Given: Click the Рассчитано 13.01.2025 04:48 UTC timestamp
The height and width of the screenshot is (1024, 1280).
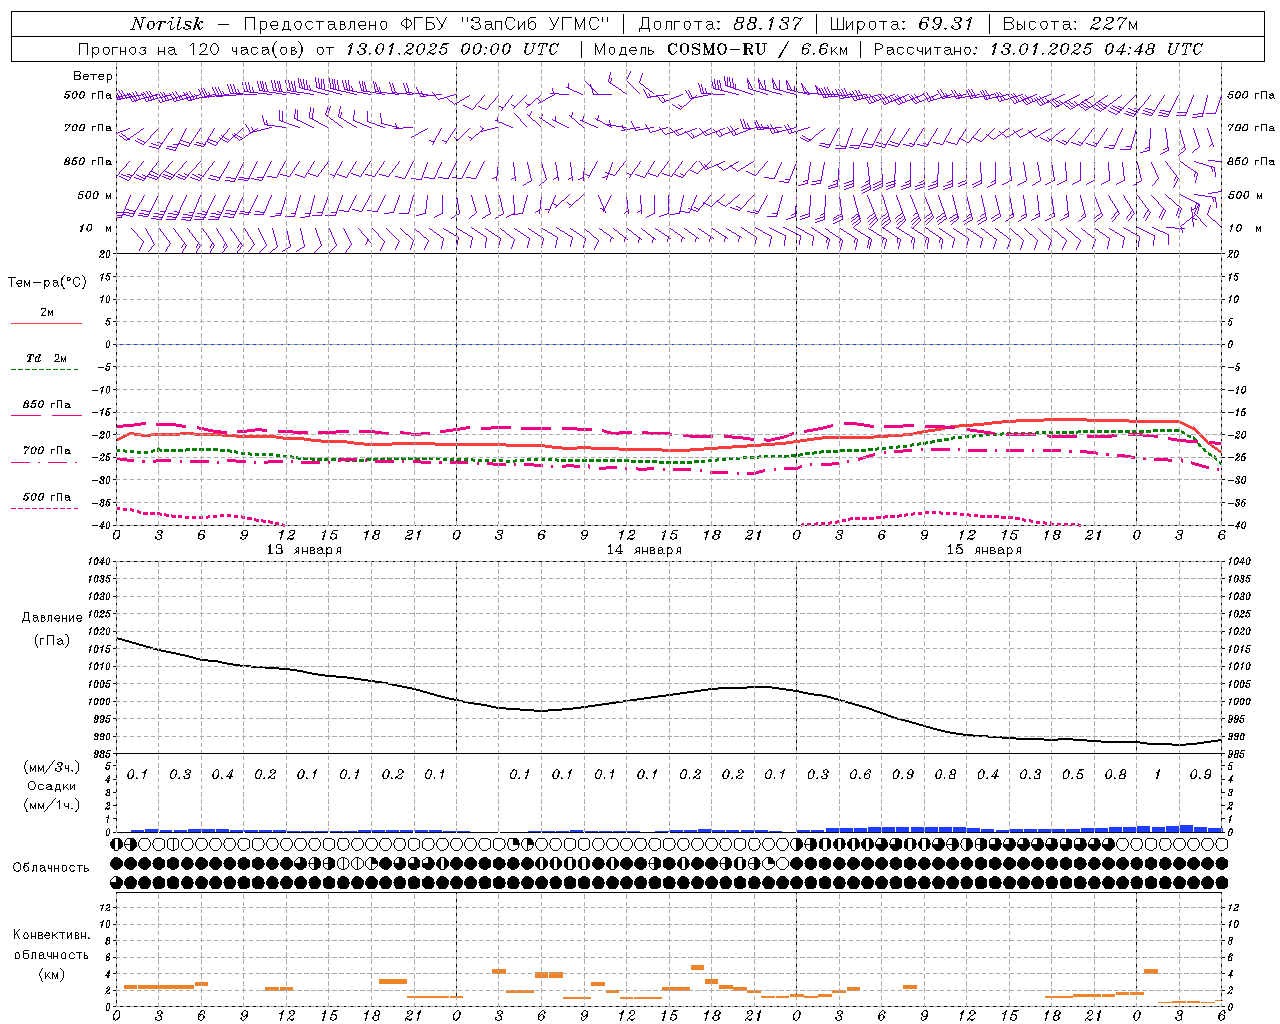Looking at the screenshot, I should [x=1038, y=49].
